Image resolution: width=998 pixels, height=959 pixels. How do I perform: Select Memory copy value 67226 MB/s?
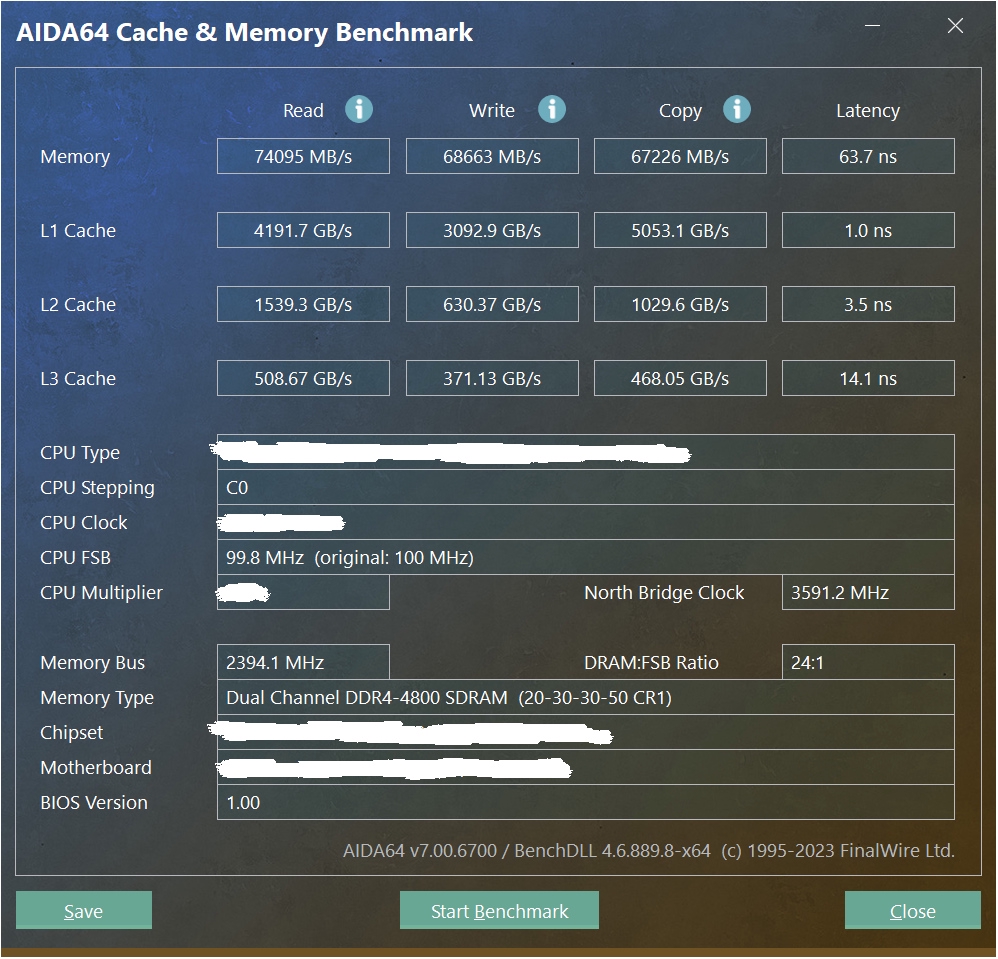click(680, 156)
